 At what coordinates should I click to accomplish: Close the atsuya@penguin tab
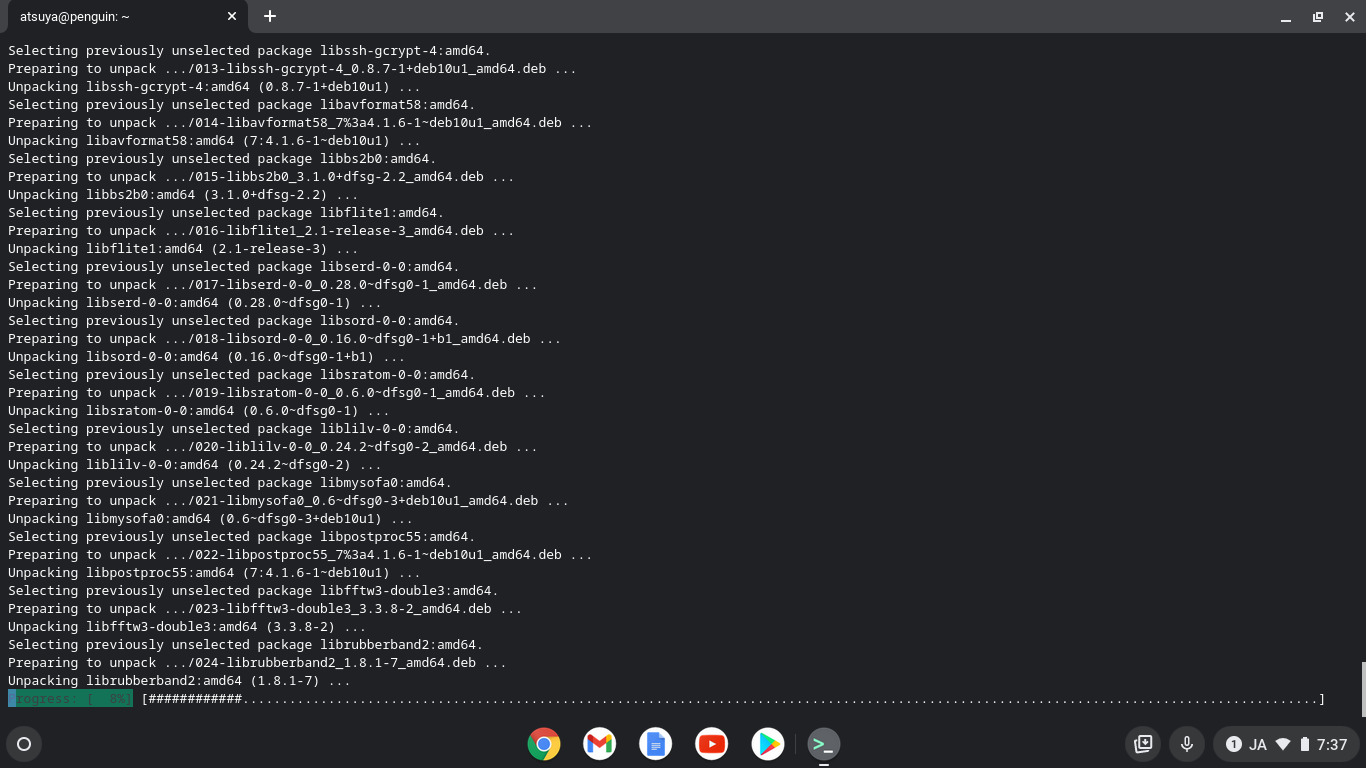[x=231, y=16]
